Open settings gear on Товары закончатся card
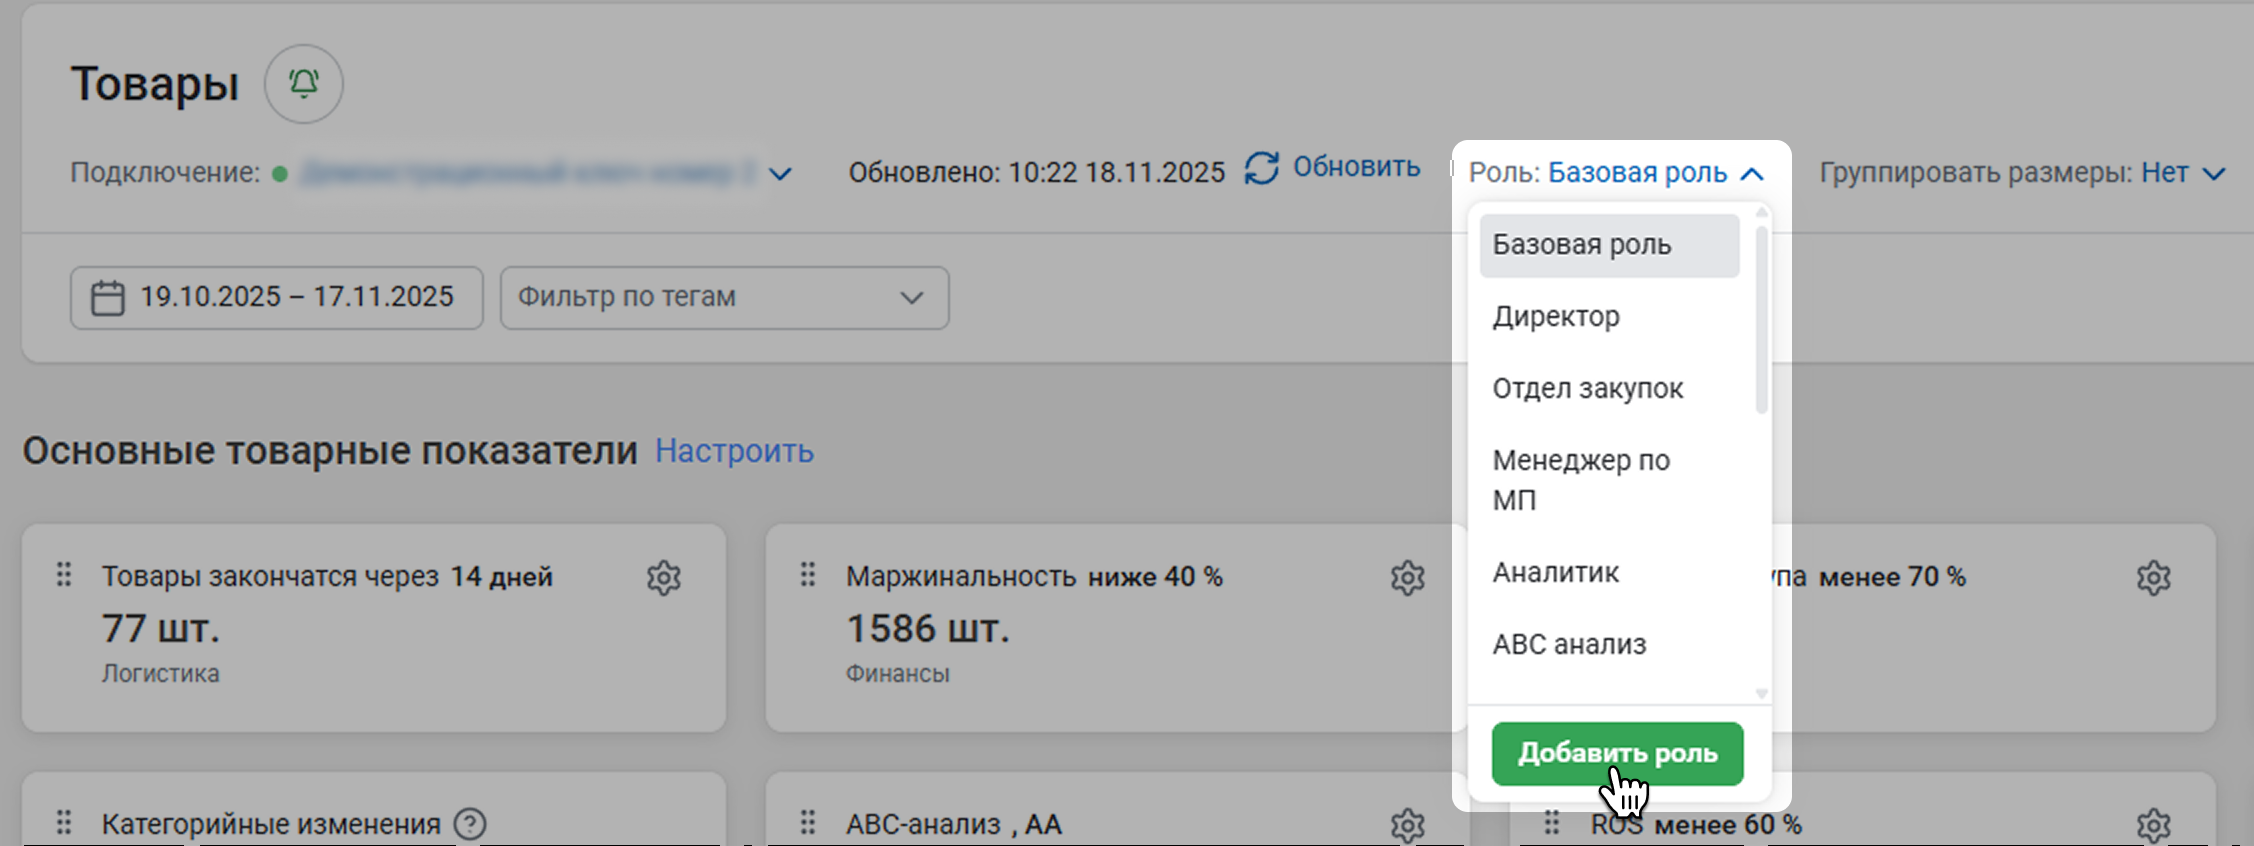 tap(663, 578)
